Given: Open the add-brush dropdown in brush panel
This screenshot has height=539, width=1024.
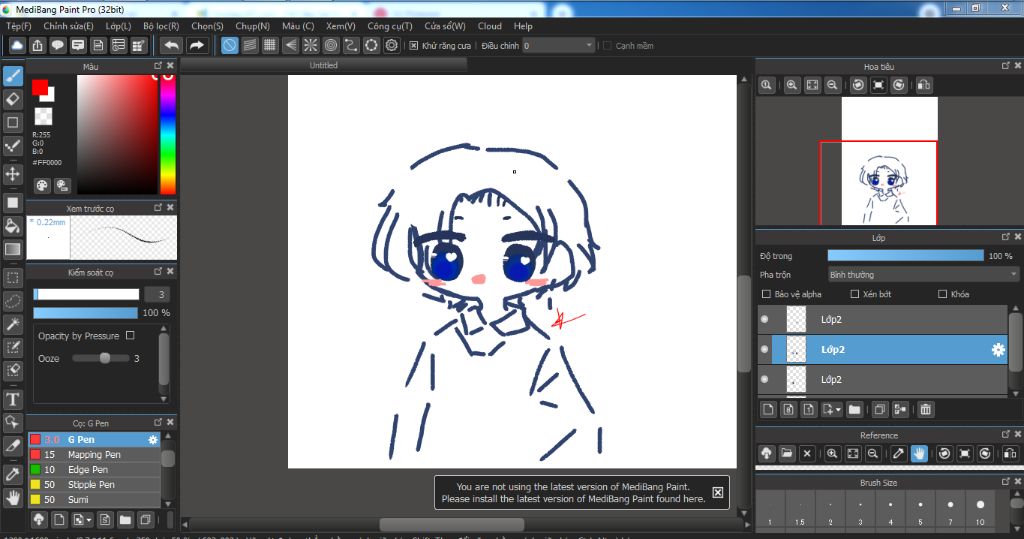Looking at the screenshot, I should [89, 521].
